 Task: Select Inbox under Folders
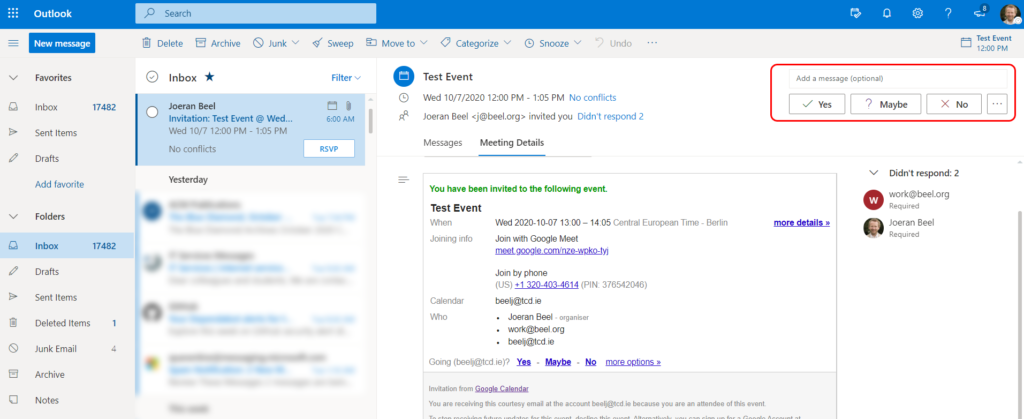tap(67, 246)
